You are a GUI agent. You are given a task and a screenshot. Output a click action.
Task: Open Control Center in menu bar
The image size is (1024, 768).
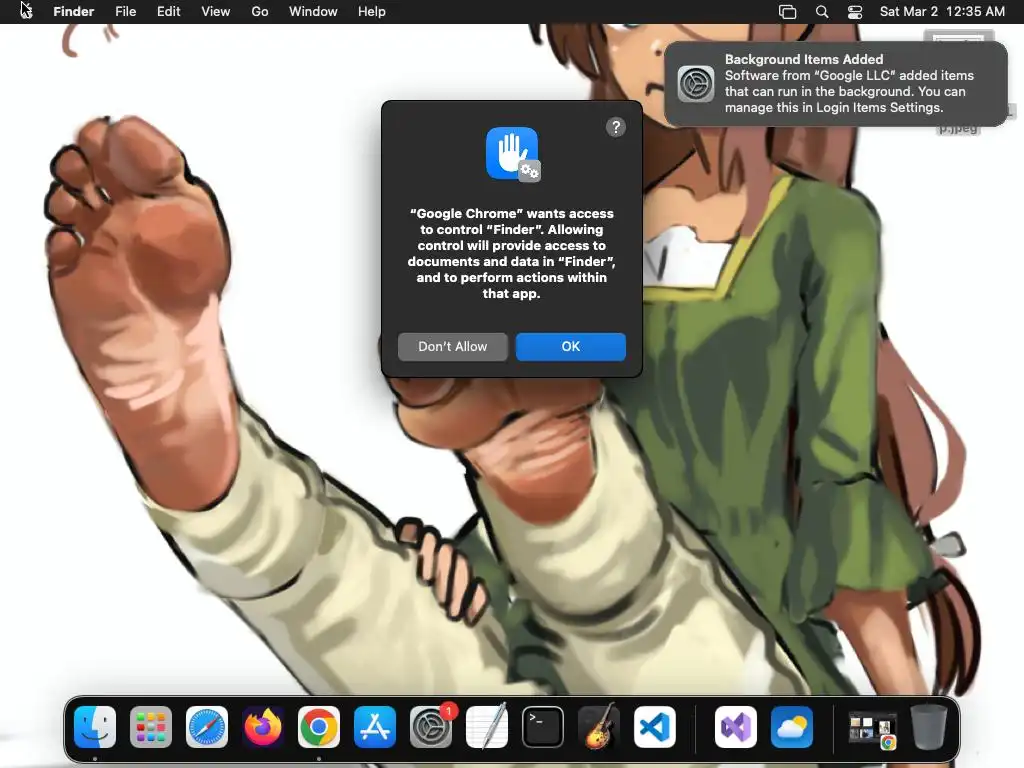[x=855, y=12]
